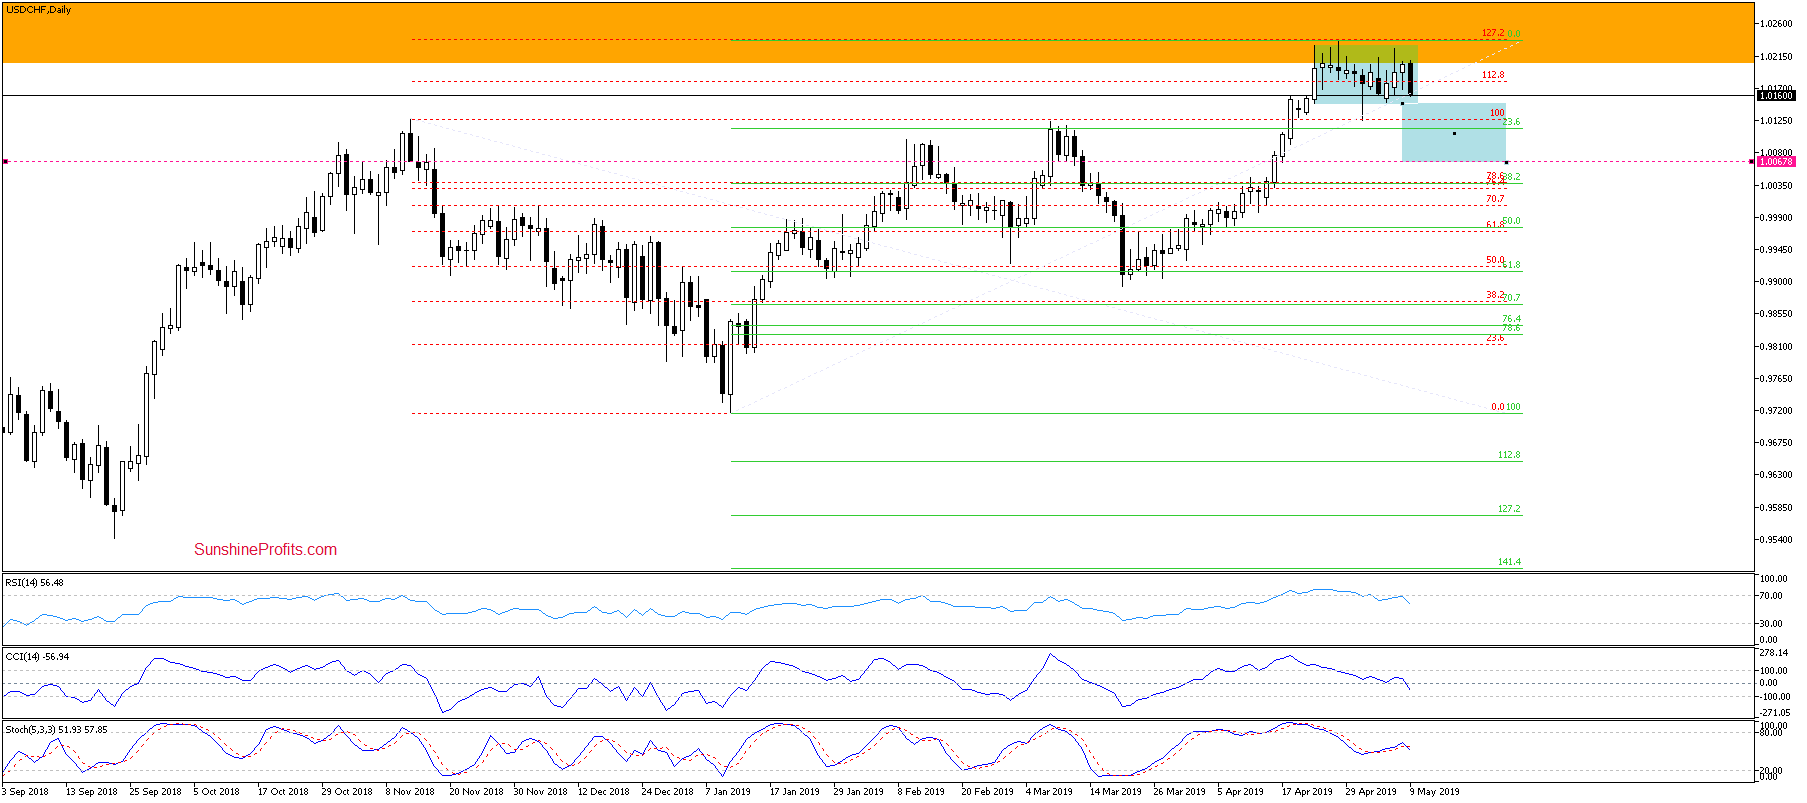The image size is (1807, 803).
Task: Click the 30 Nov 2018 date label
Action: coord(540,791)
